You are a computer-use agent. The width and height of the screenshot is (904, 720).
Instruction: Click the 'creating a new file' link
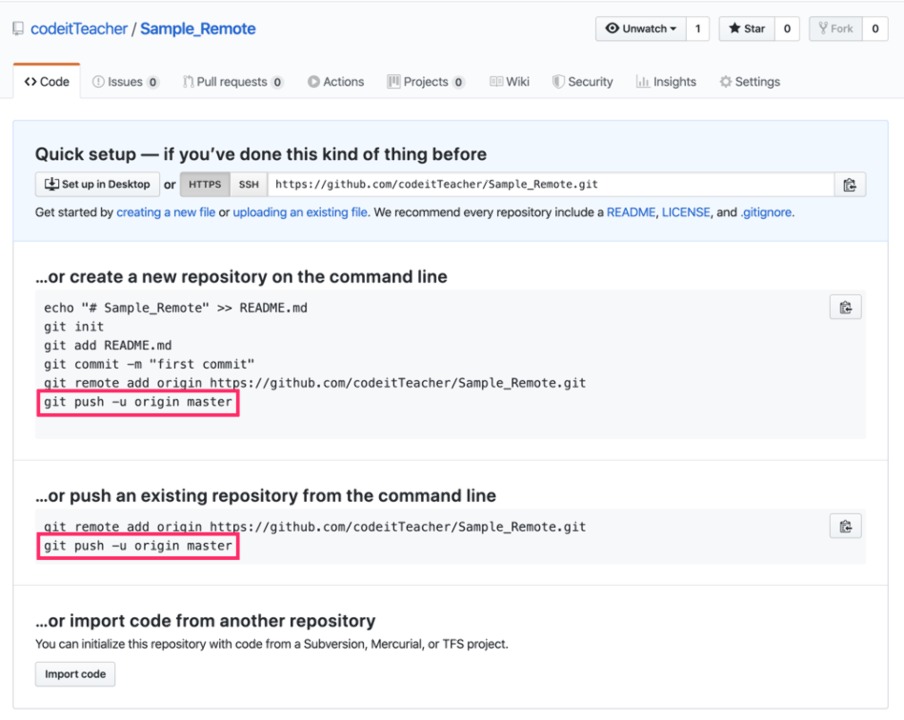[x=165, y=212]
